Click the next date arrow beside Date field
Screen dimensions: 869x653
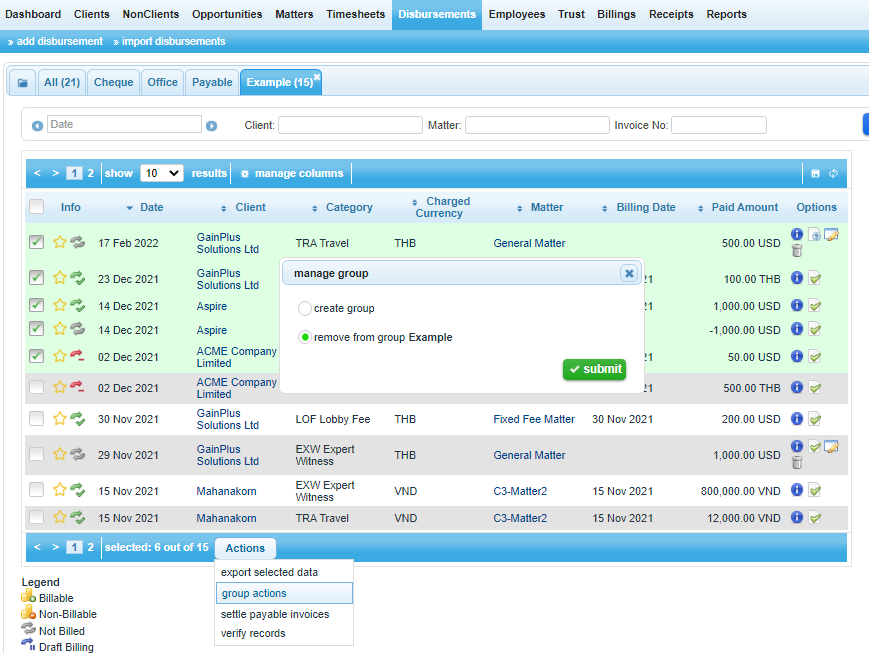click(x=212, y=125)
